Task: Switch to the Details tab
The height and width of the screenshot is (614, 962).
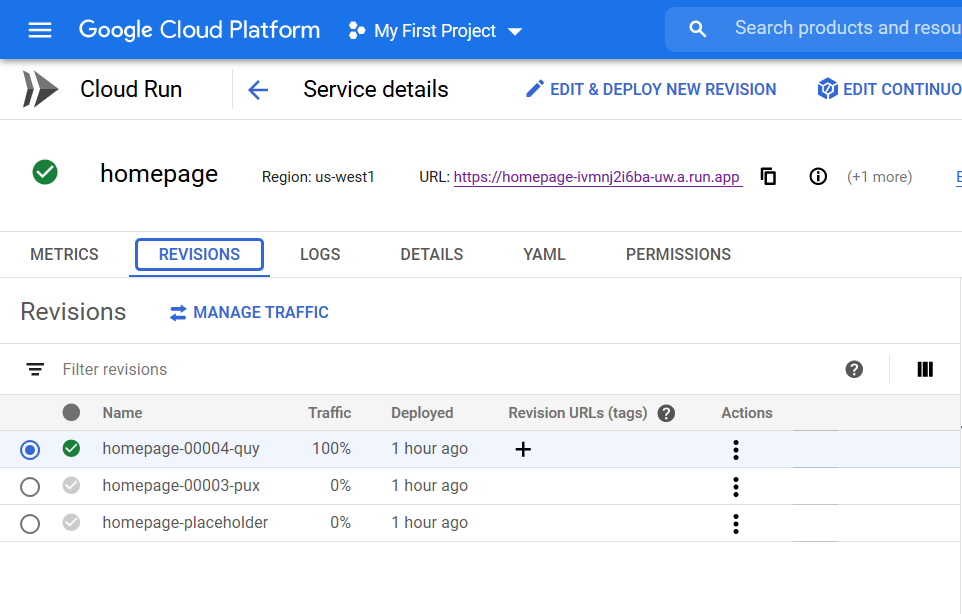Action: click(x=432, y=254)
